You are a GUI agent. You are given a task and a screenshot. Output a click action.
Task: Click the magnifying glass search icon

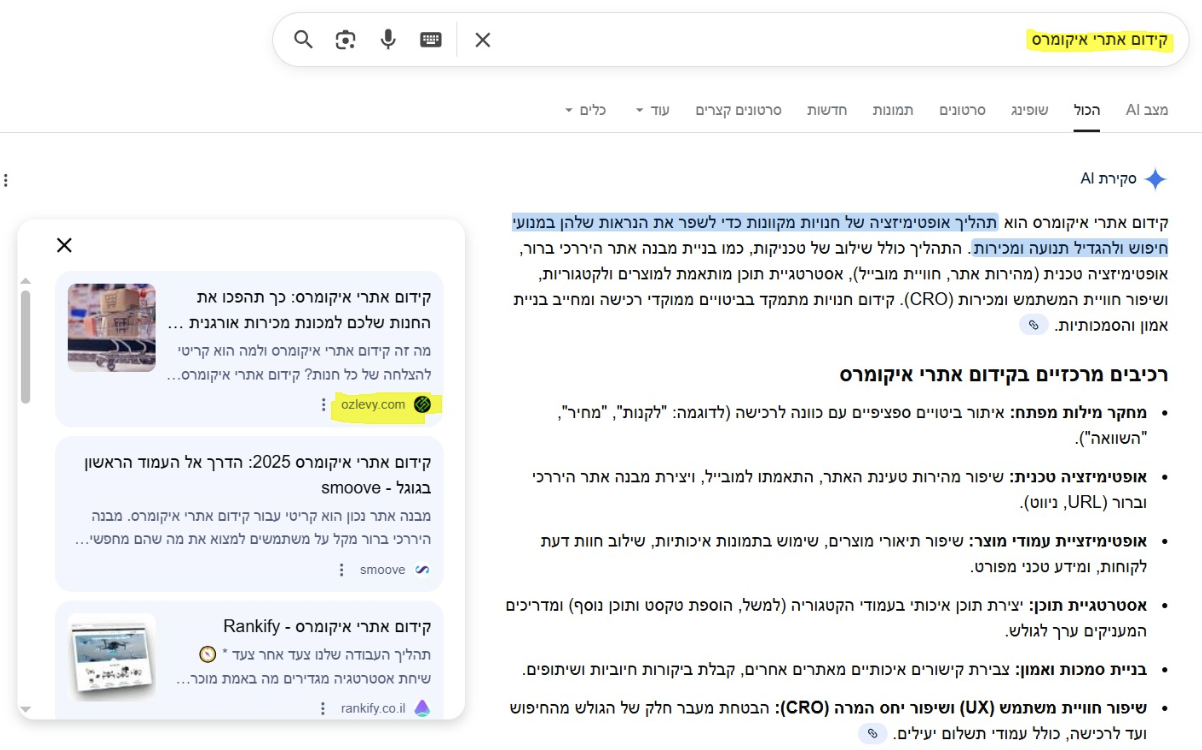click(x=304, y=39)
